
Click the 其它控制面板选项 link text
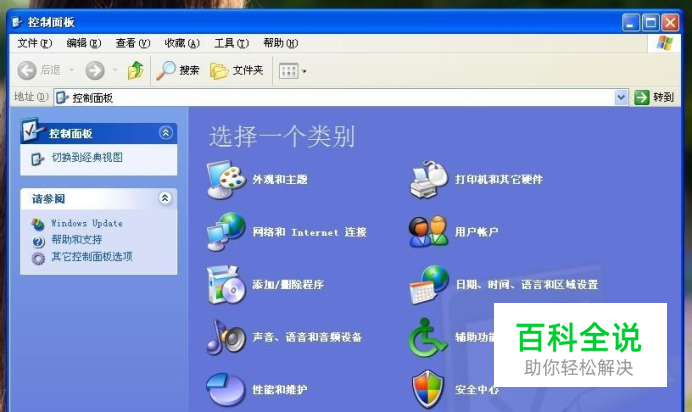[92, 256]
